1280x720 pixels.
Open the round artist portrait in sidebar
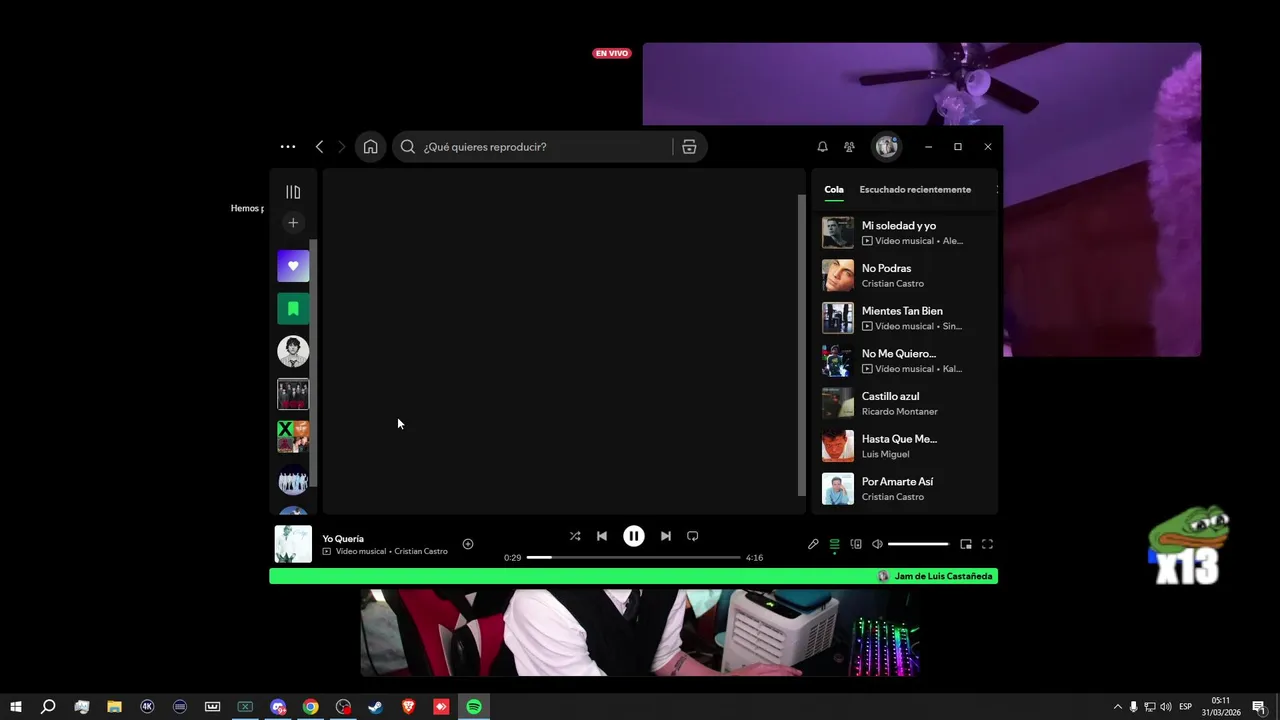293,351
